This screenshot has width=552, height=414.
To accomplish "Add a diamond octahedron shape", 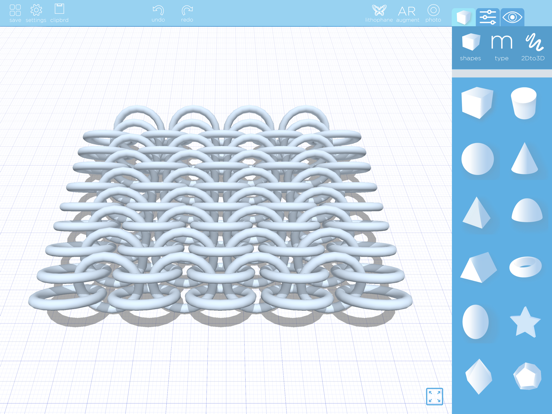I will (x=478, y=376).
